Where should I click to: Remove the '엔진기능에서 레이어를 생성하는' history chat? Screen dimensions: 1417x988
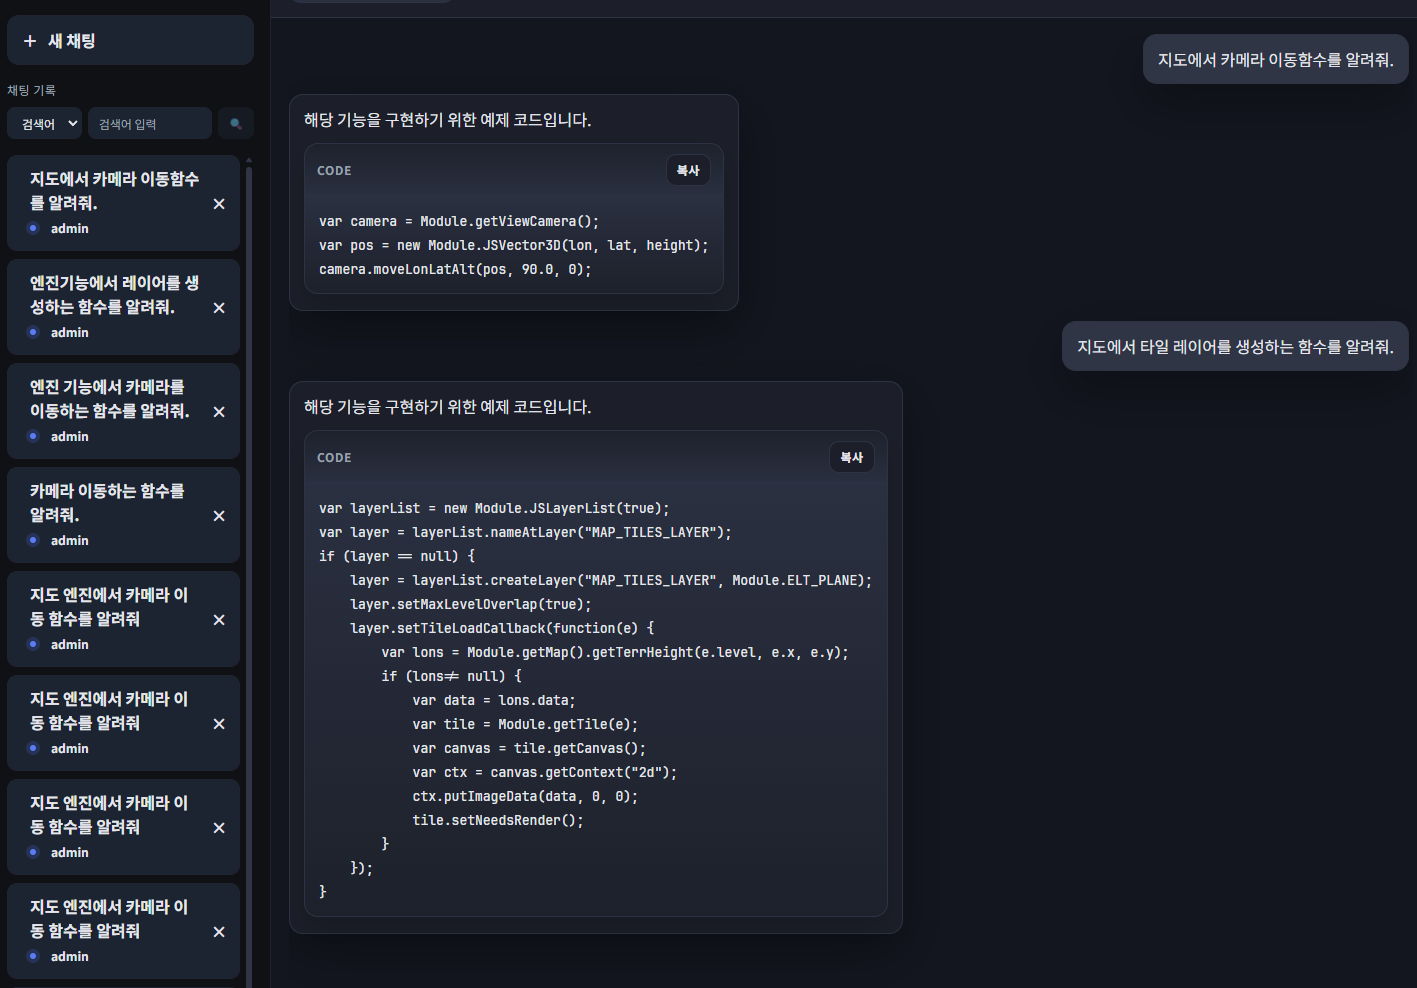[x=219, y=308]
